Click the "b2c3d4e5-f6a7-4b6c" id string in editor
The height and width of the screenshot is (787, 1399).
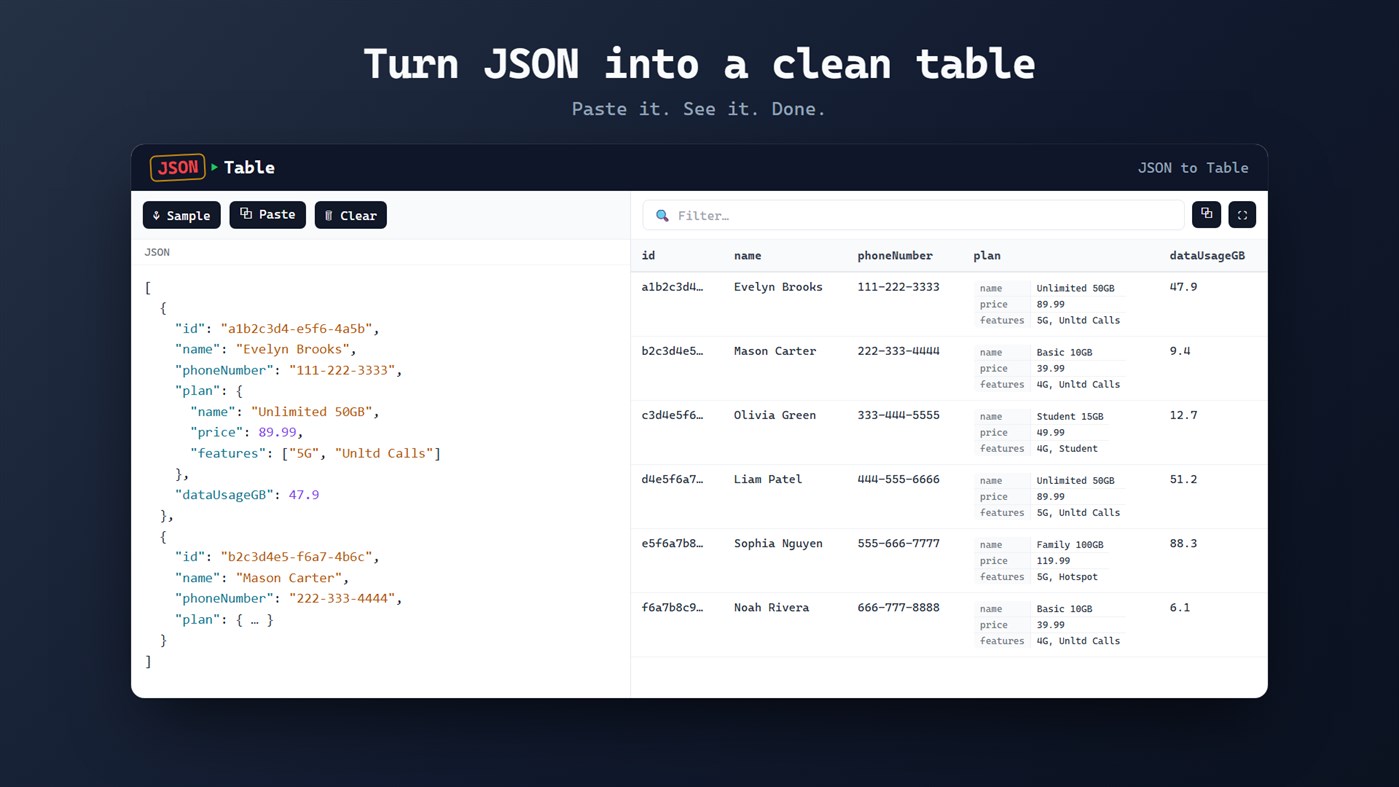[x=296, y=556]
